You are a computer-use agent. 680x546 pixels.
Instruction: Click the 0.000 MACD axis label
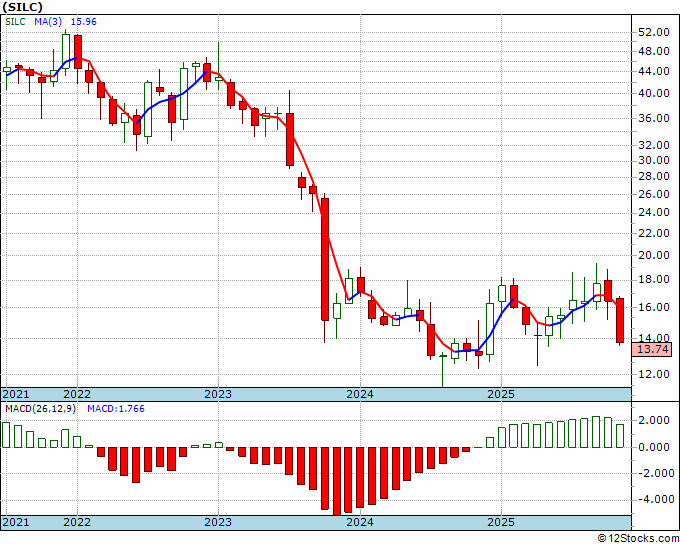point(656,447)
